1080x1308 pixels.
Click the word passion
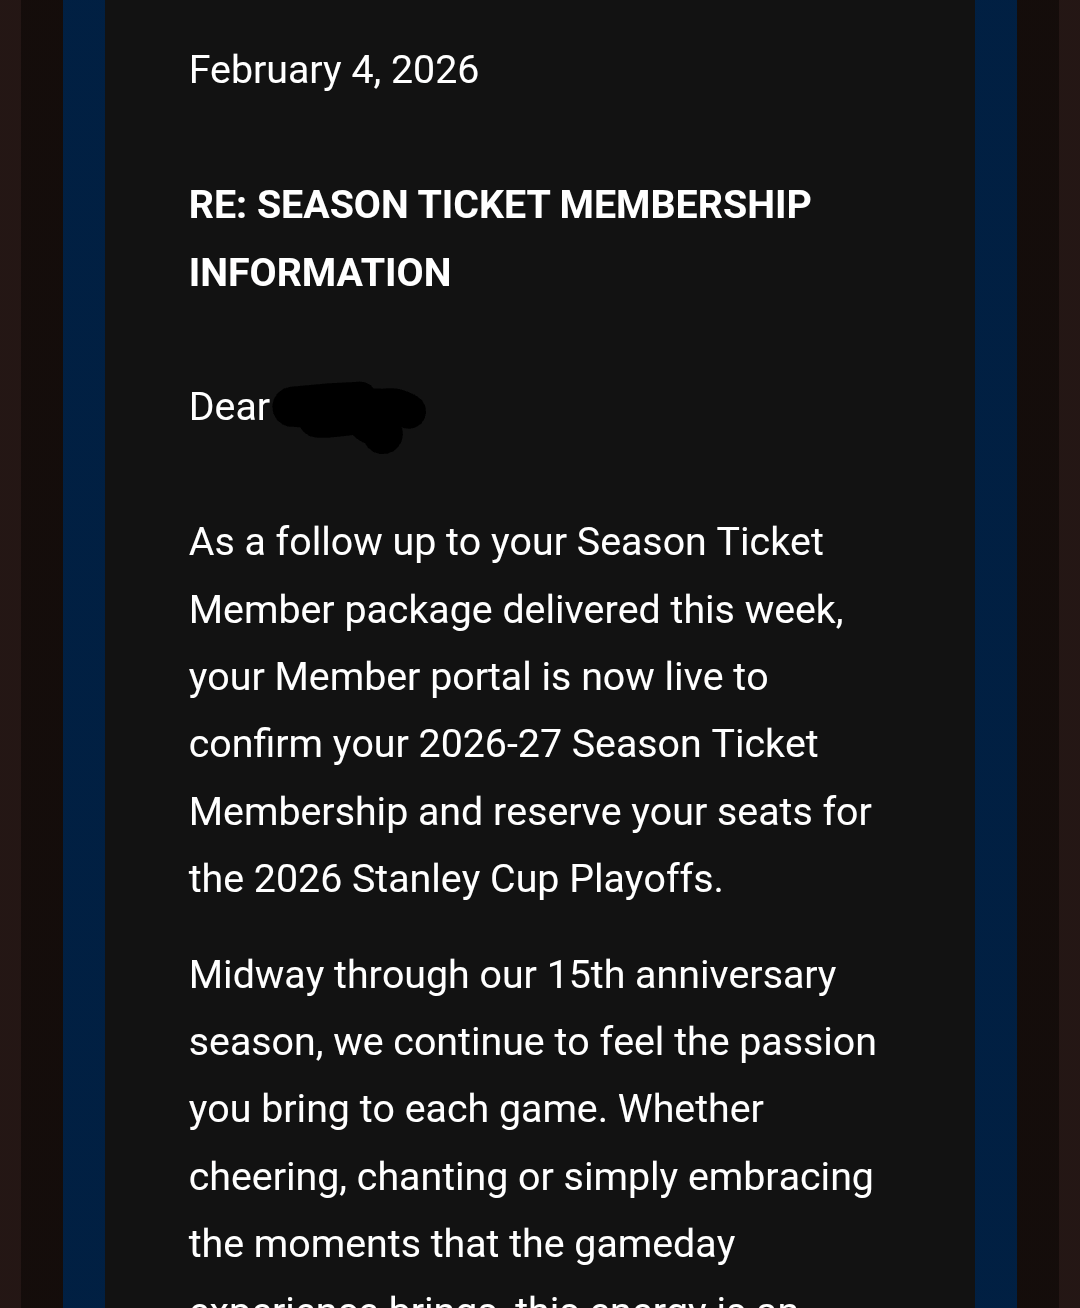pyautogui.click(x=807, y=1042)
